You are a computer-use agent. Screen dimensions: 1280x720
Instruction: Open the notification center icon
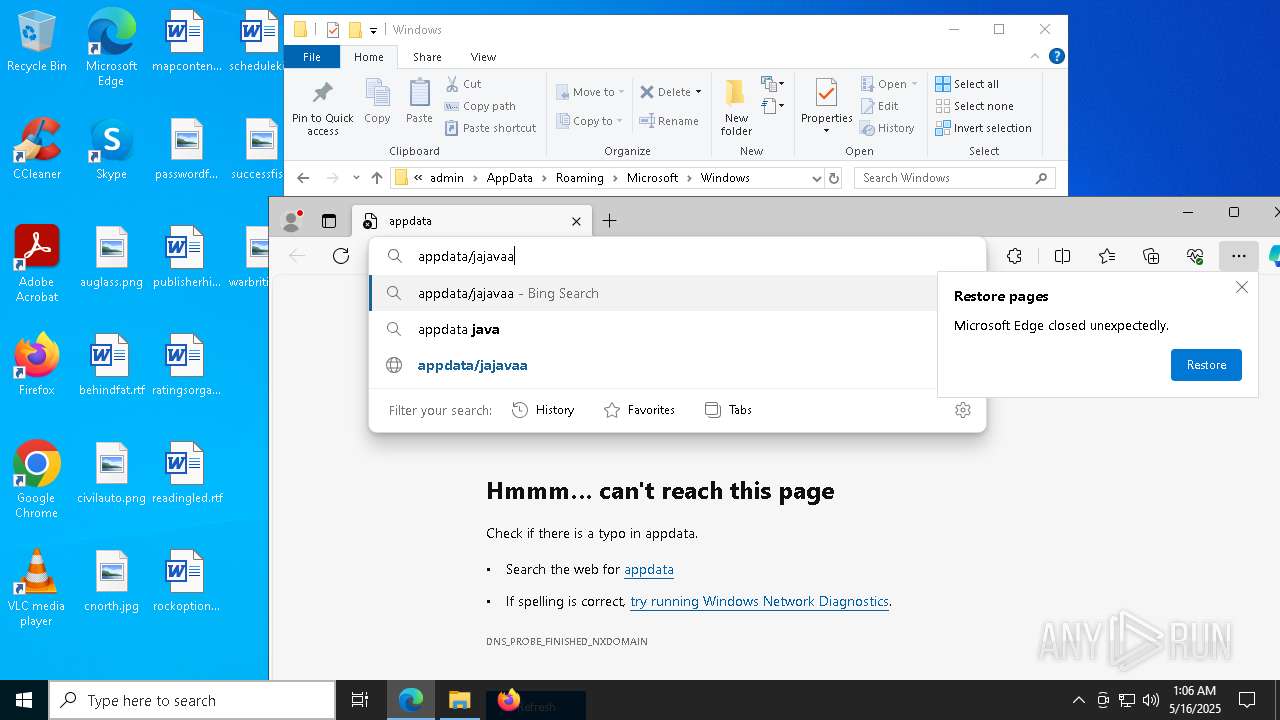pyautogui.click(x=1247, y=700)
